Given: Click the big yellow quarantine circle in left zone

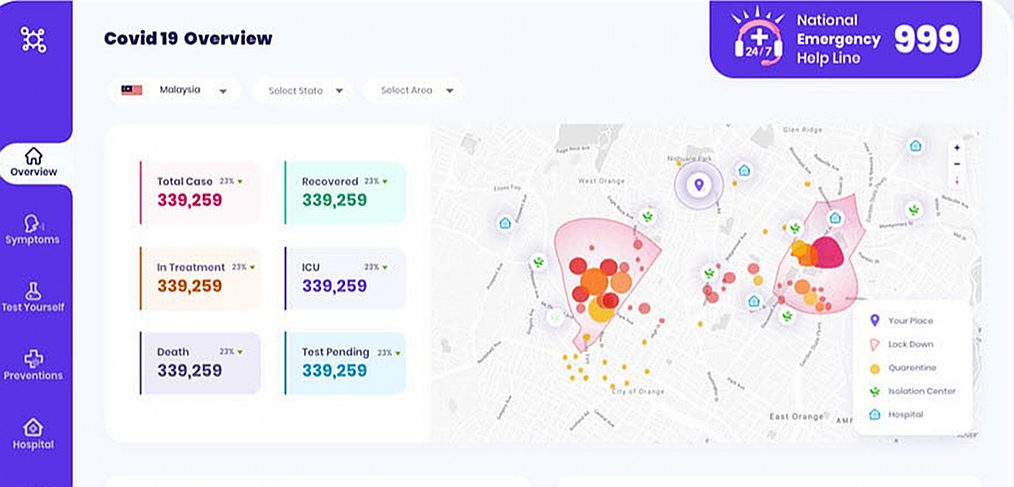Looking at the screenshot, I should tap(601, 309).
